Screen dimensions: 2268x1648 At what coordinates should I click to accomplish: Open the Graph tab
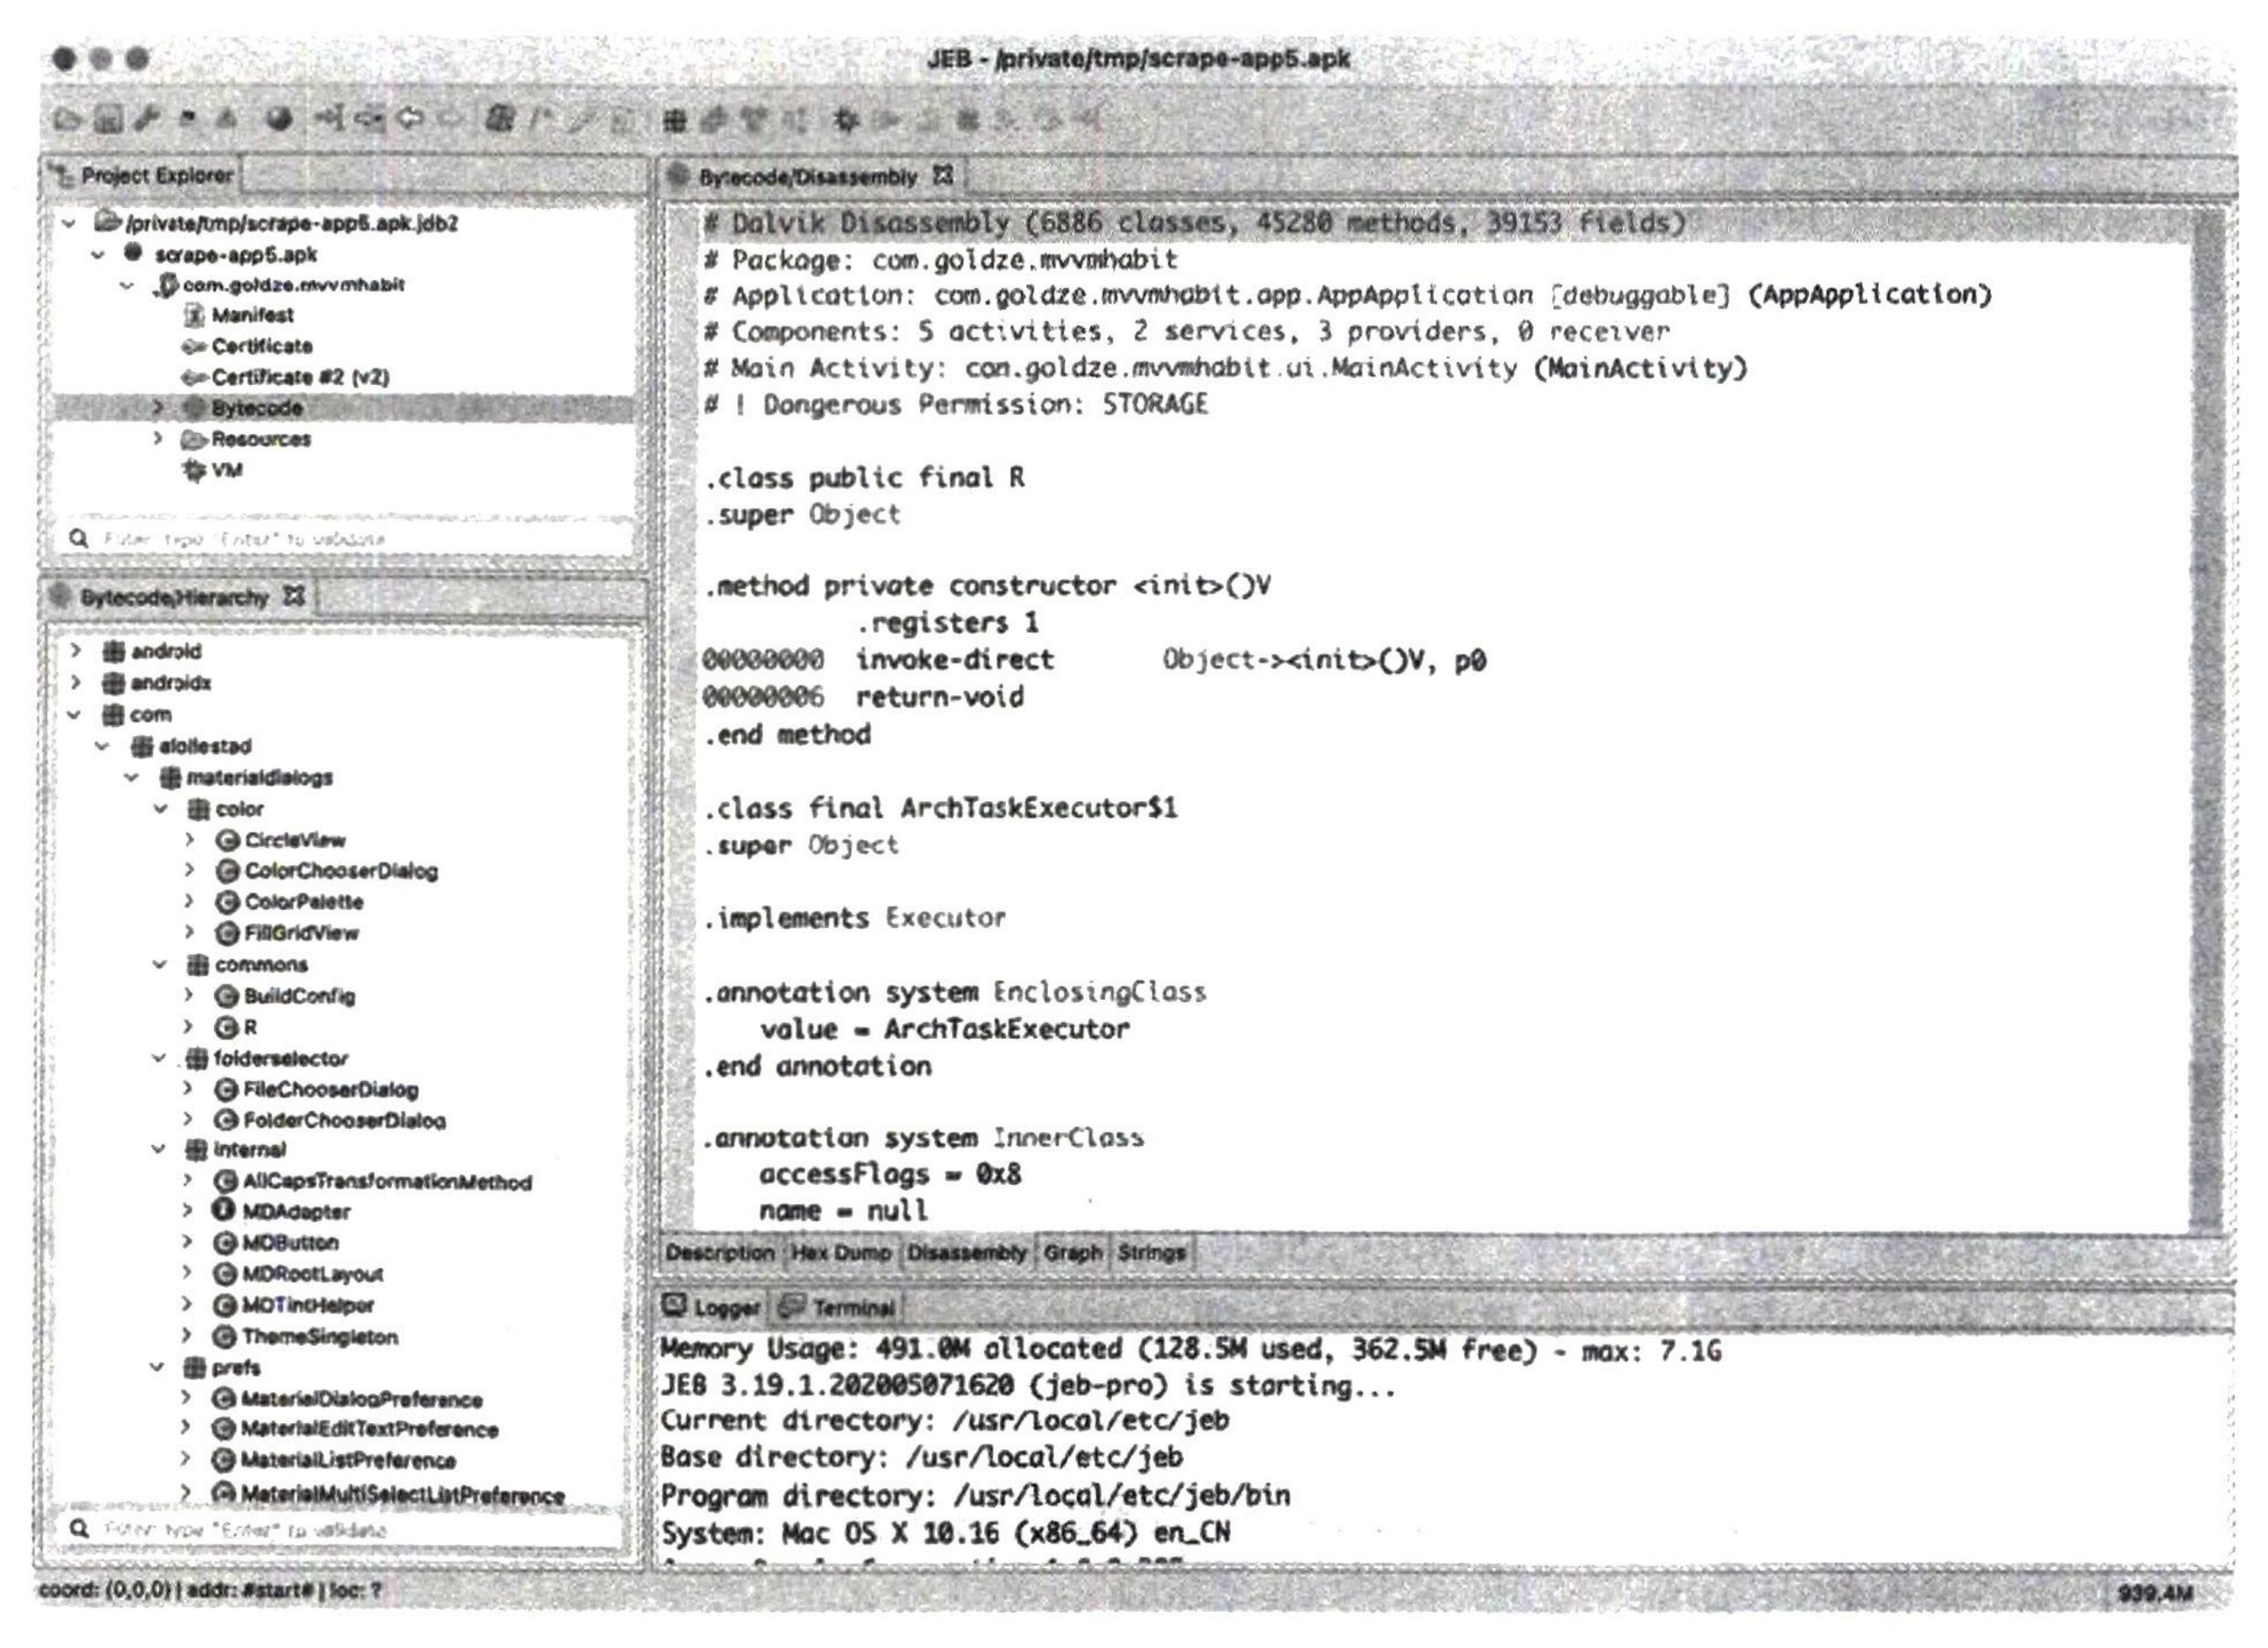click(x=1072, y=1252)
